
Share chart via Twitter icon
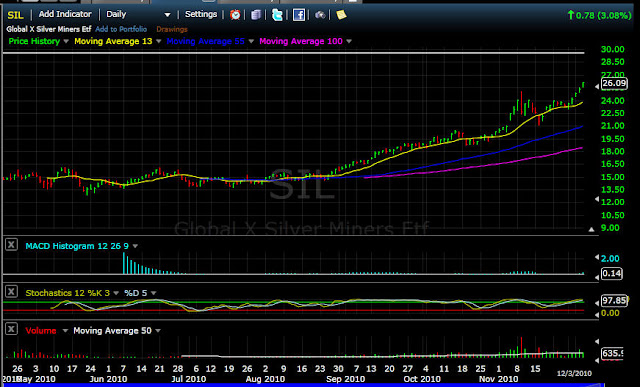click(x=277, y=15)
